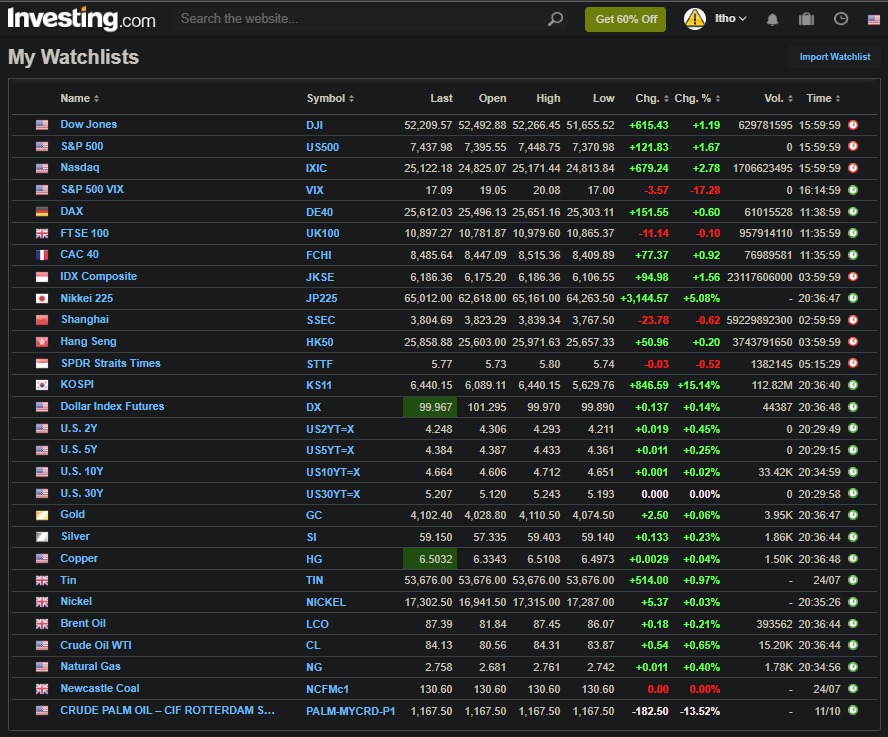Click the South Korea flag beside KOSPI
The height and width of the screenshot is (737, 888).
click(42, 385)
